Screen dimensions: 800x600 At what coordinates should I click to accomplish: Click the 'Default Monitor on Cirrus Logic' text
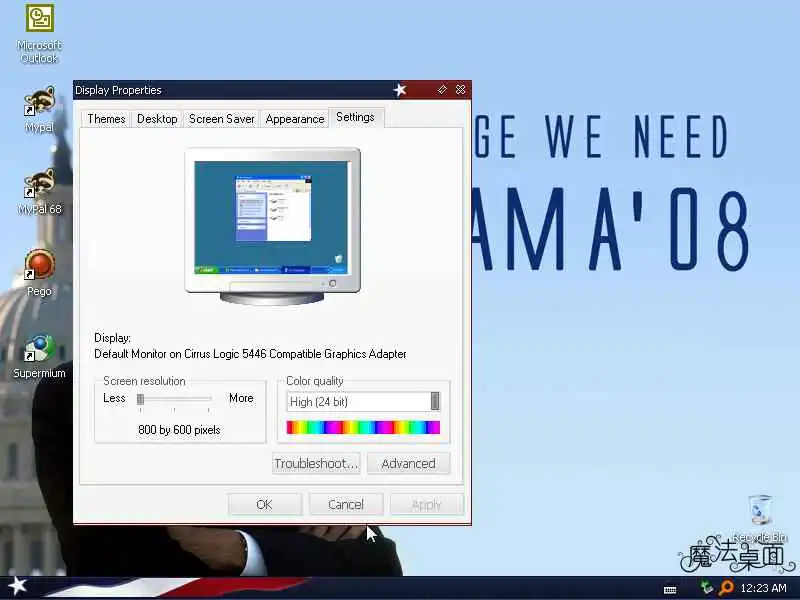[250, 354]
